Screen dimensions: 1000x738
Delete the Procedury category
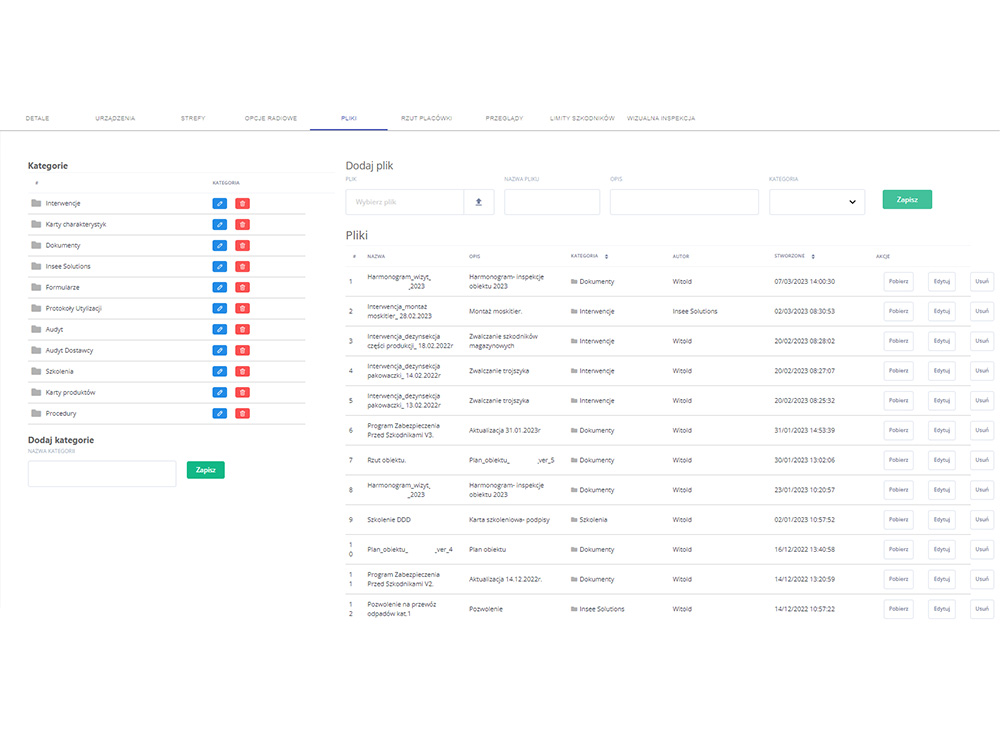(x=242, y=412)
